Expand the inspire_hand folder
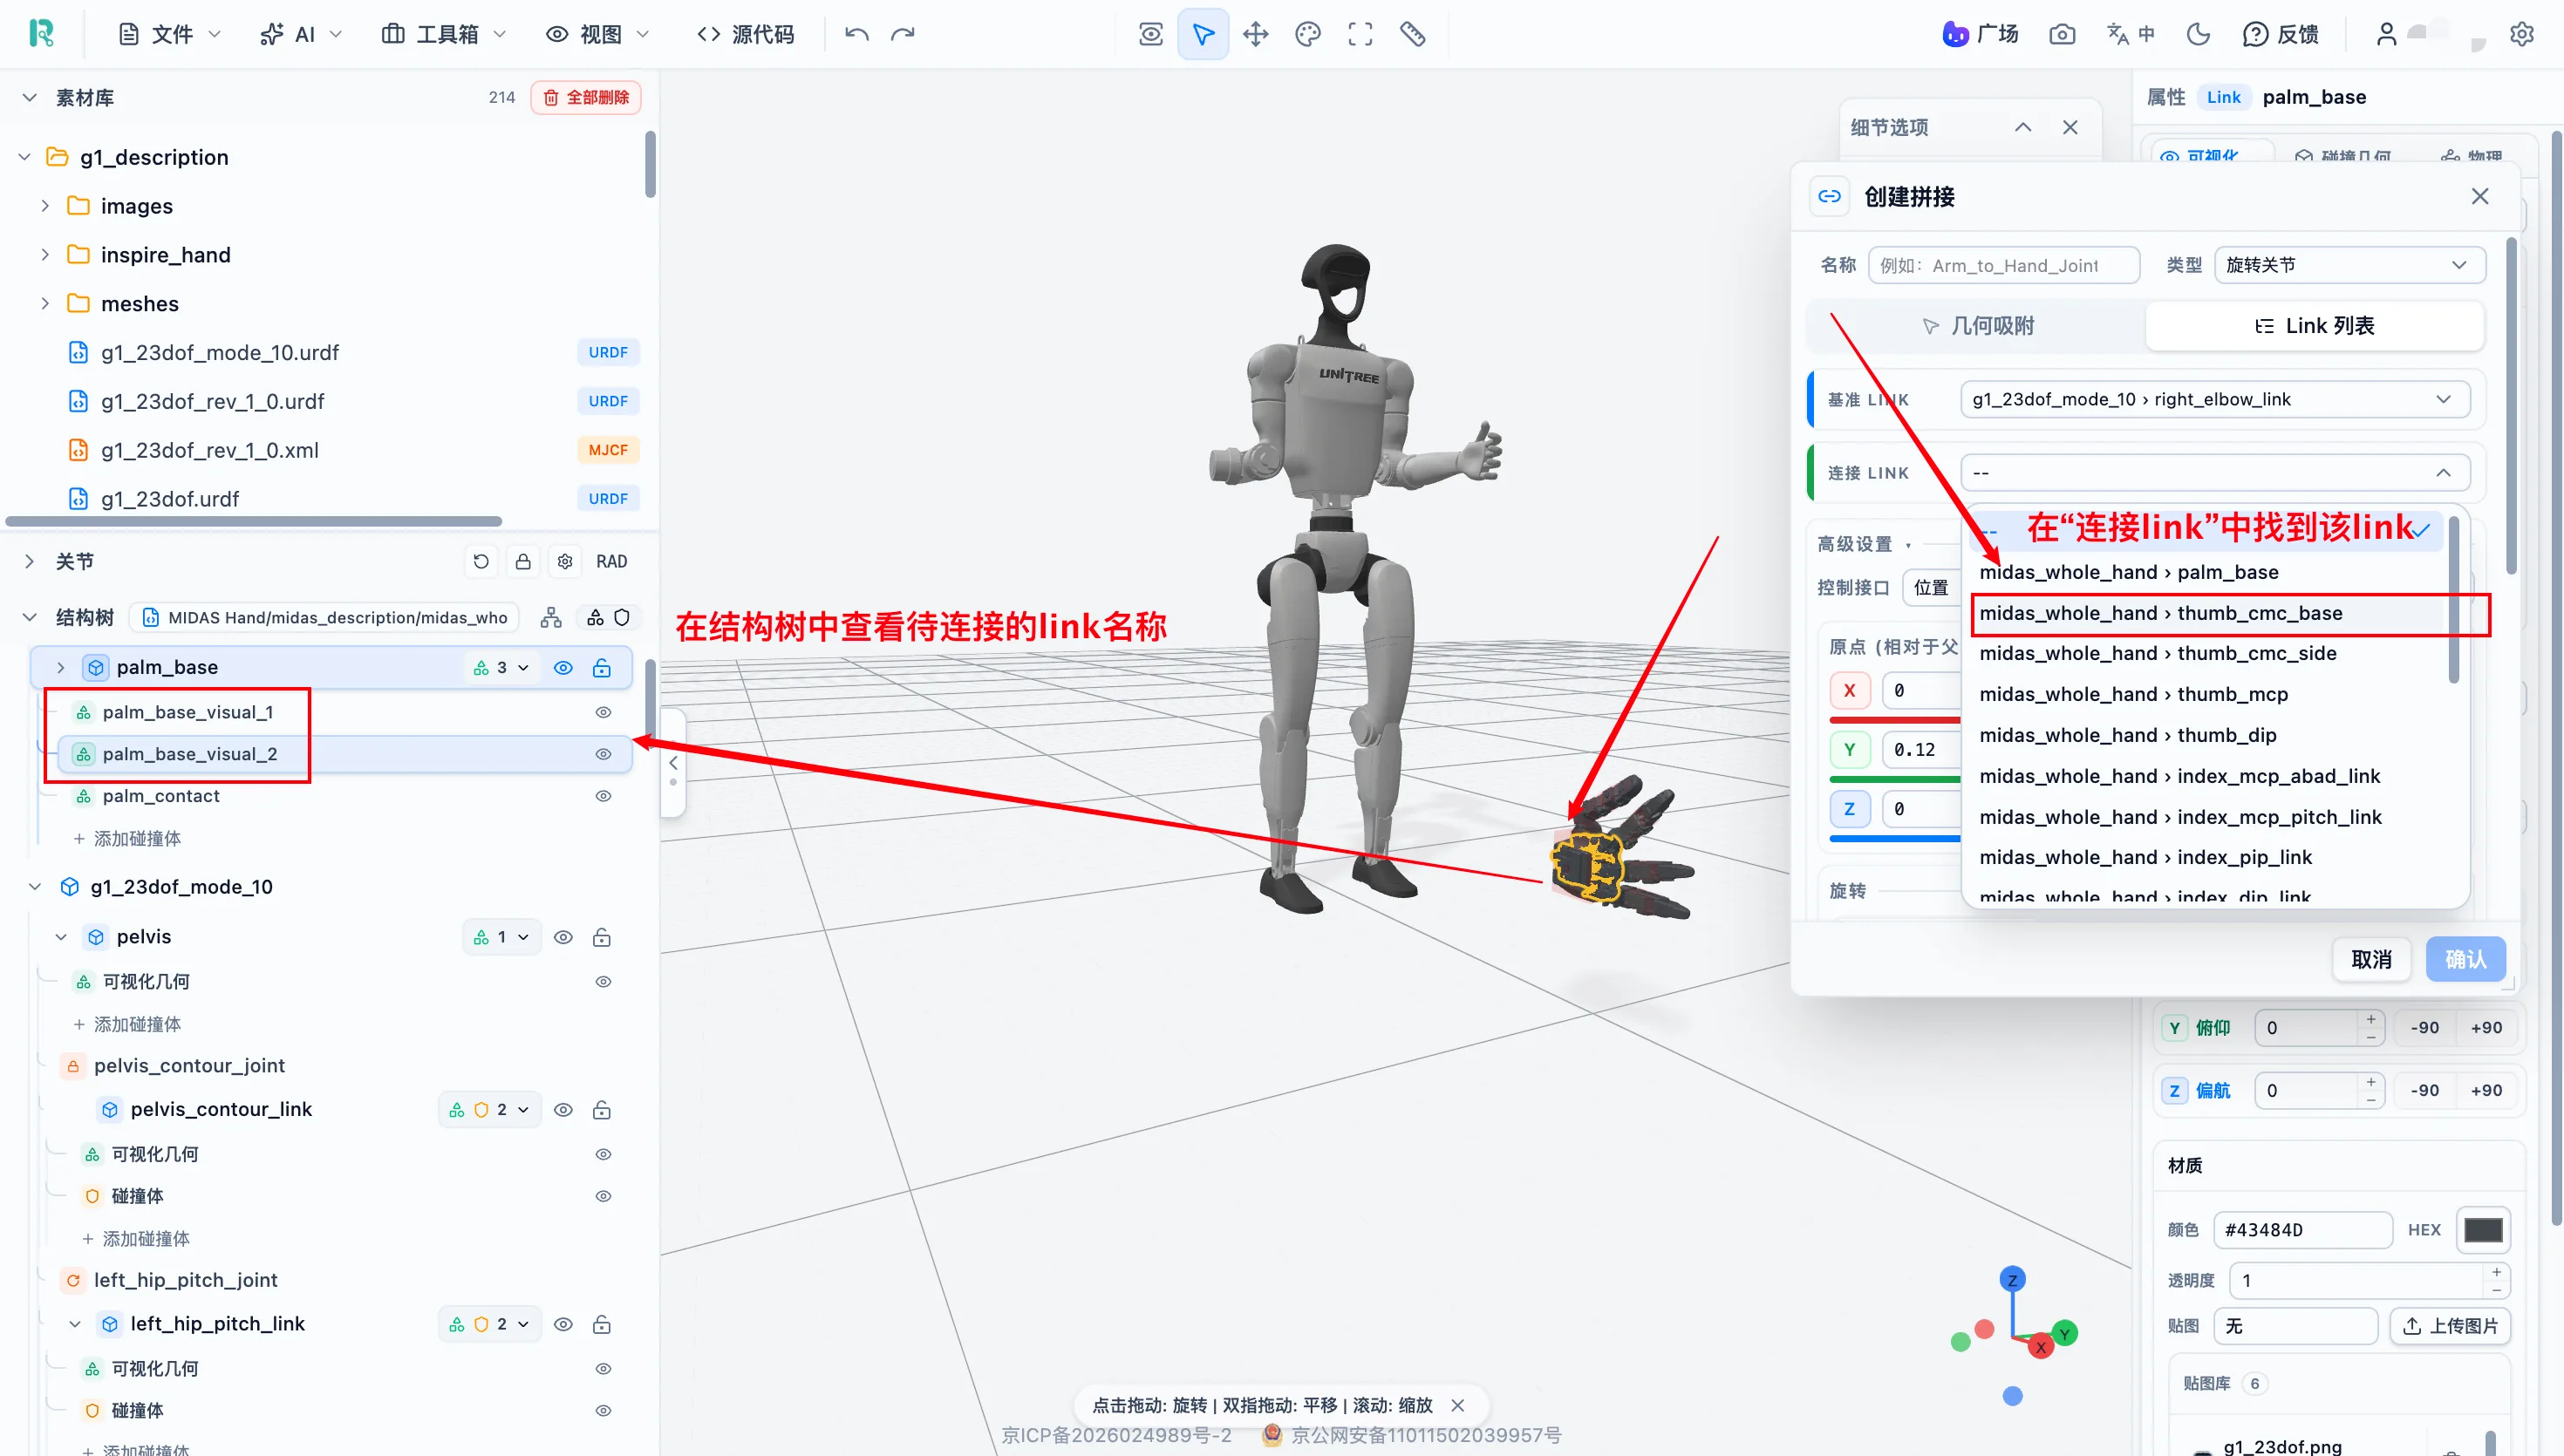The height and width of the screenshot is (1456, 2564). tap(45, 255)
